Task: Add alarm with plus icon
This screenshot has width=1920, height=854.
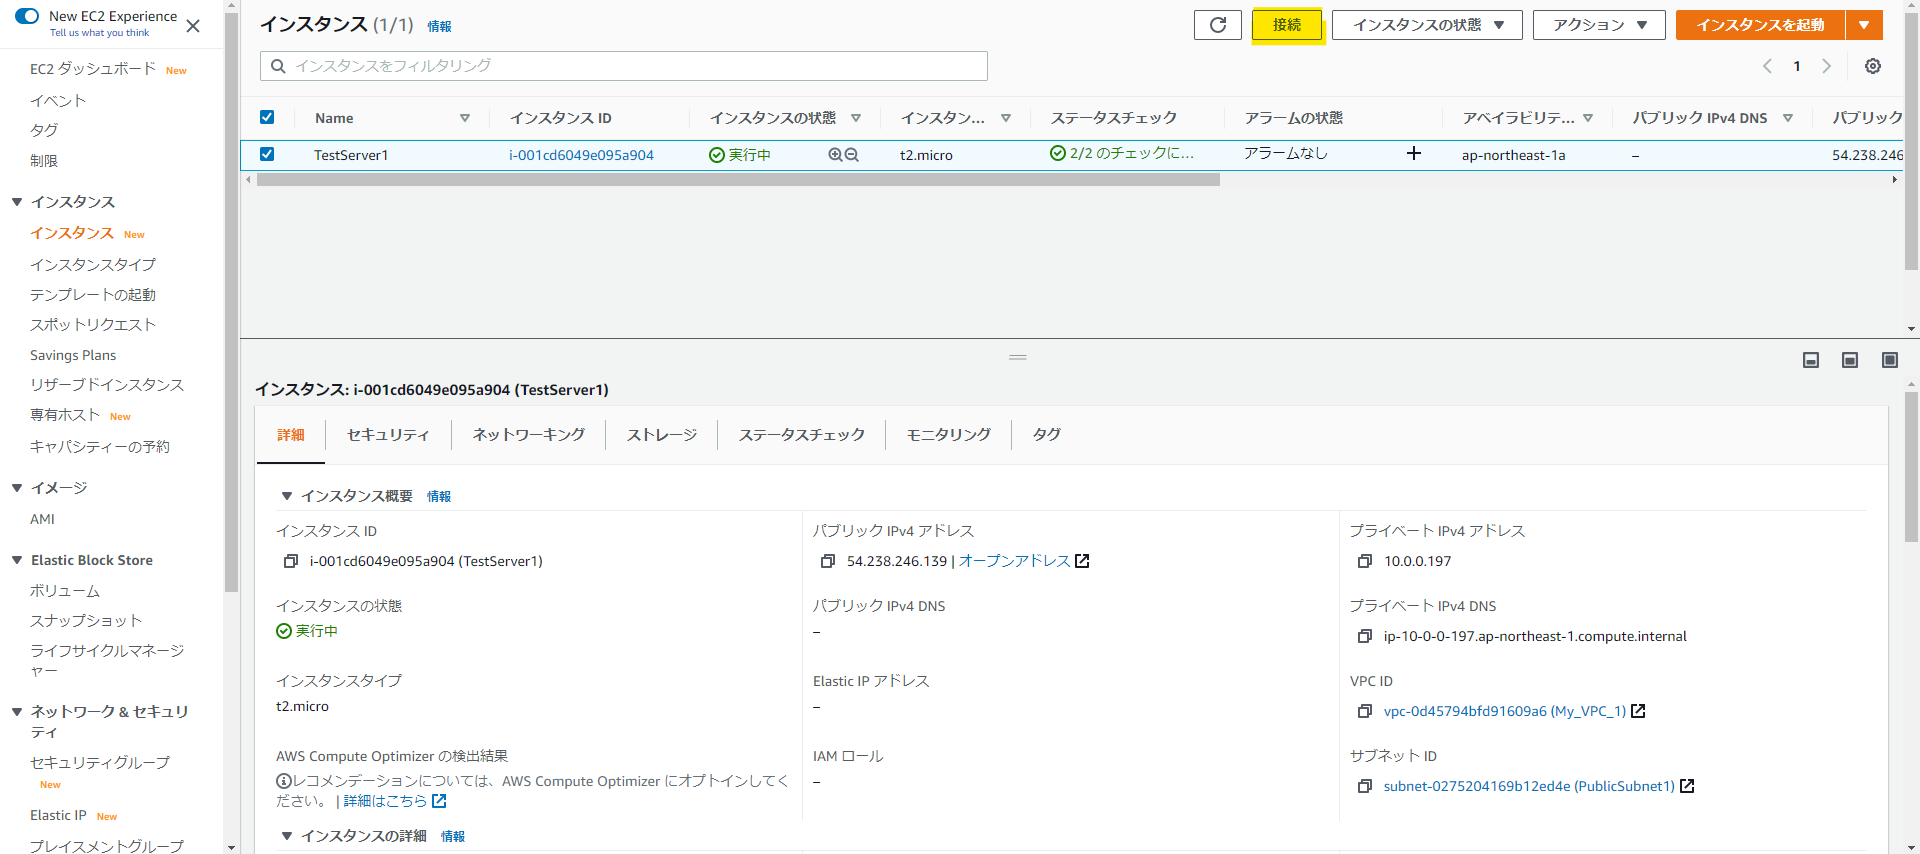Action: coord(1414,153)
